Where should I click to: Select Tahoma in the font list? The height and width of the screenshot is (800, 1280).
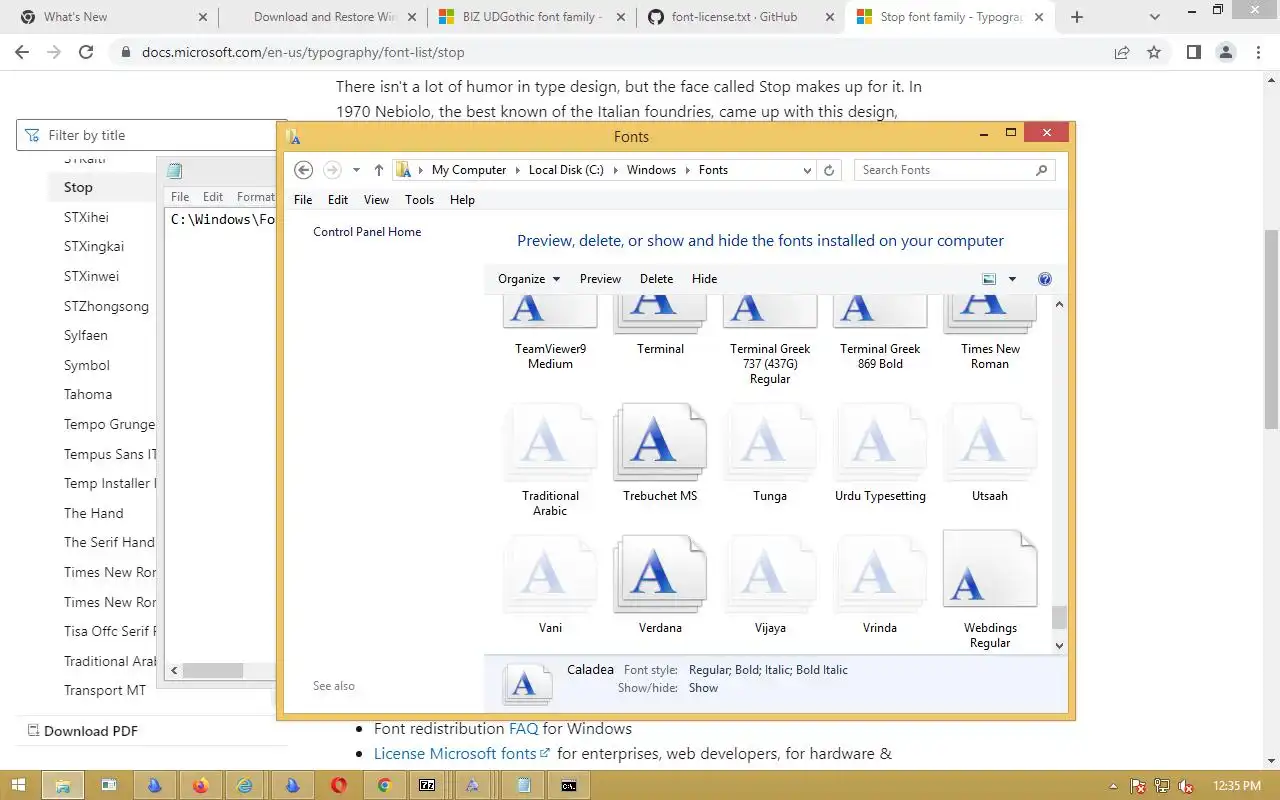(88, 394)
